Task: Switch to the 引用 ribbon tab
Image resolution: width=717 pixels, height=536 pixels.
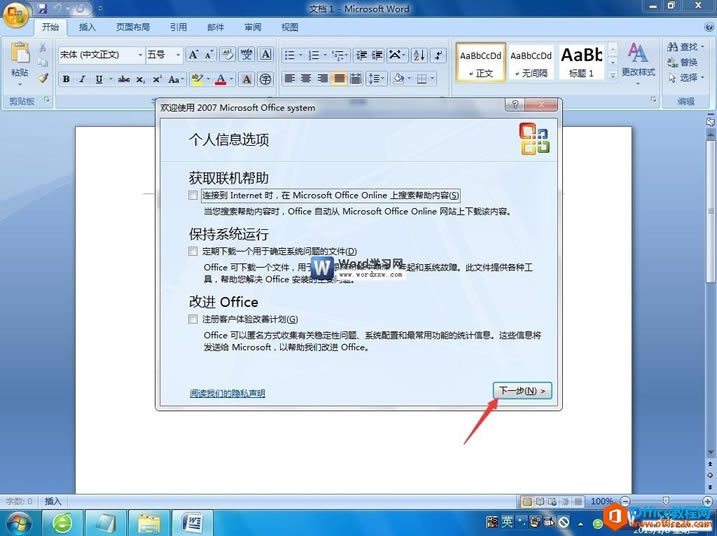Action: point(178,27)
